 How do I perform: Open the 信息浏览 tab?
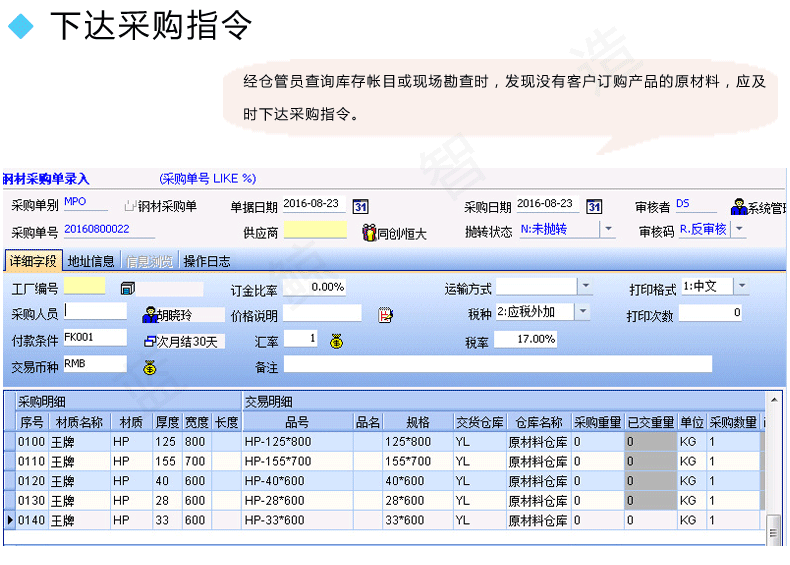pyautogui.click(x=149, y=261)
